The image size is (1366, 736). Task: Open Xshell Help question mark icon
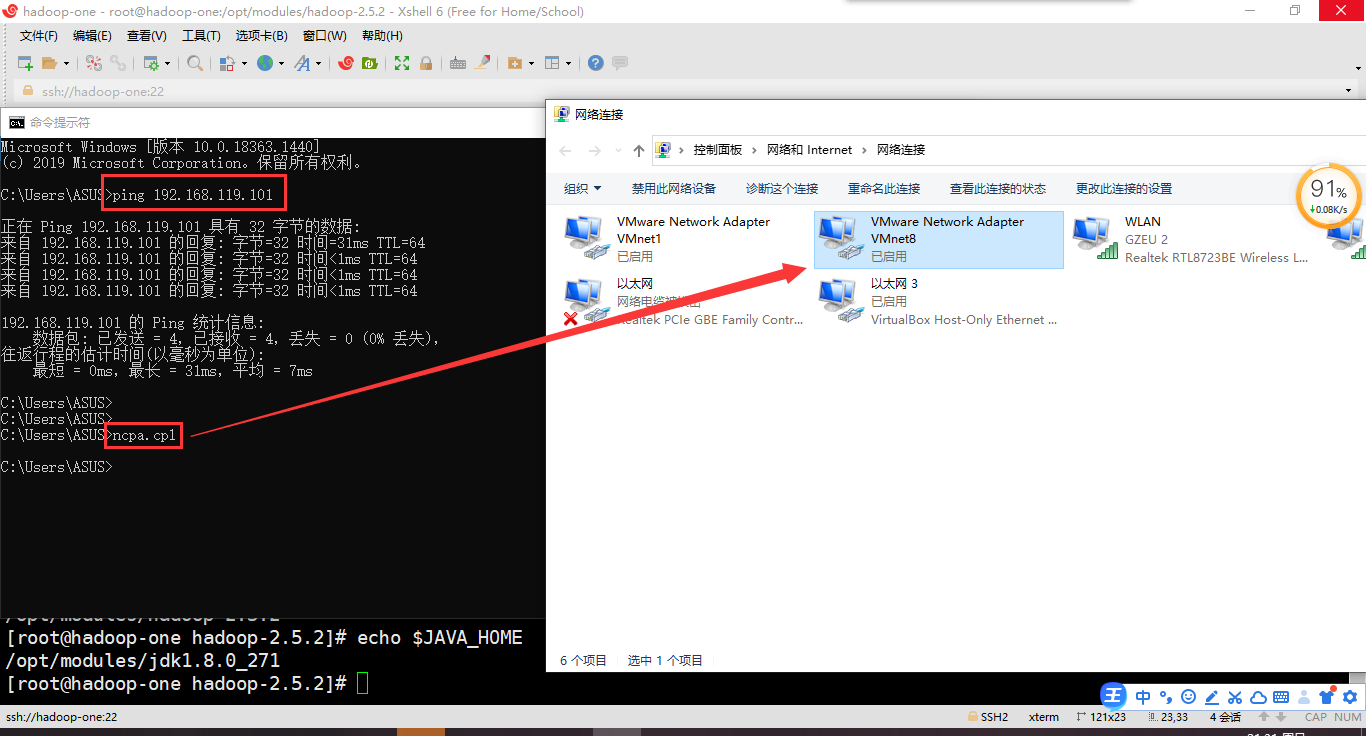tap(596, 63)
